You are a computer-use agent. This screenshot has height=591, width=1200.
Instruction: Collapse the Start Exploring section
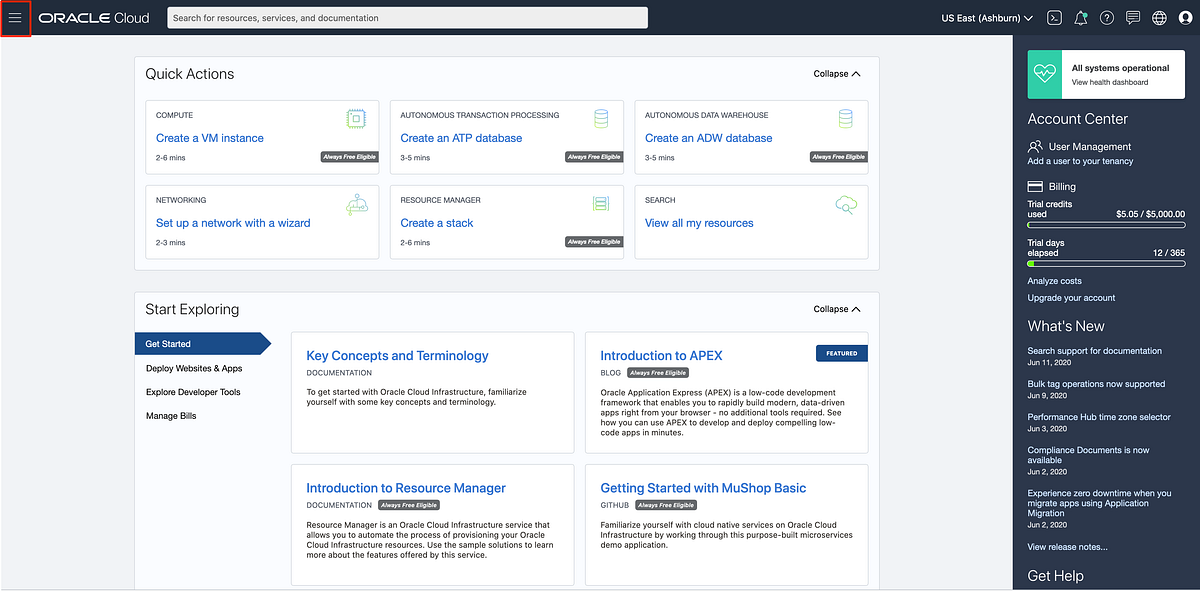coord(836,309)
